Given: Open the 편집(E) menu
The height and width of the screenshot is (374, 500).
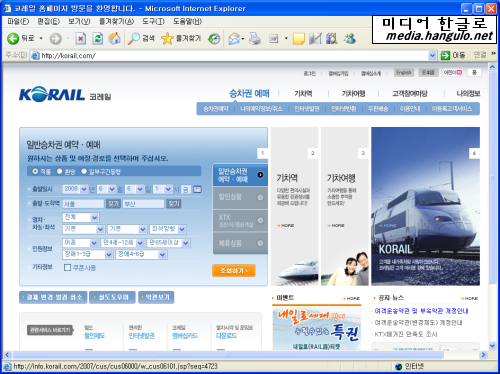Looking at the screenshot, I should (x=49, y=21).
